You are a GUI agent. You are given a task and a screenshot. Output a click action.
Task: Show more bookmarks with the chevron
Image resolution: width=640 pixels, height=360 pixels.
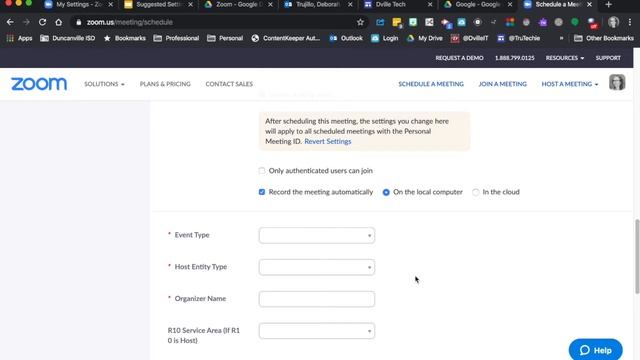pos(561,38)
